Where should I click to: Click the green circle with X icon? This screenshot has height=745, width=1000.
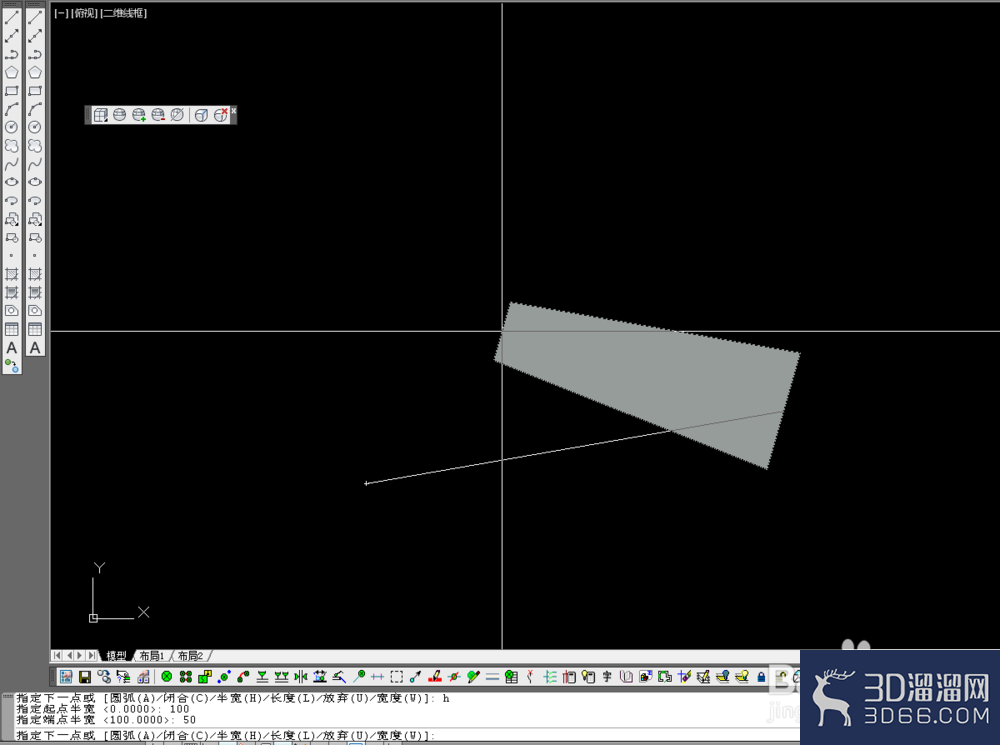tap(166, 677)
